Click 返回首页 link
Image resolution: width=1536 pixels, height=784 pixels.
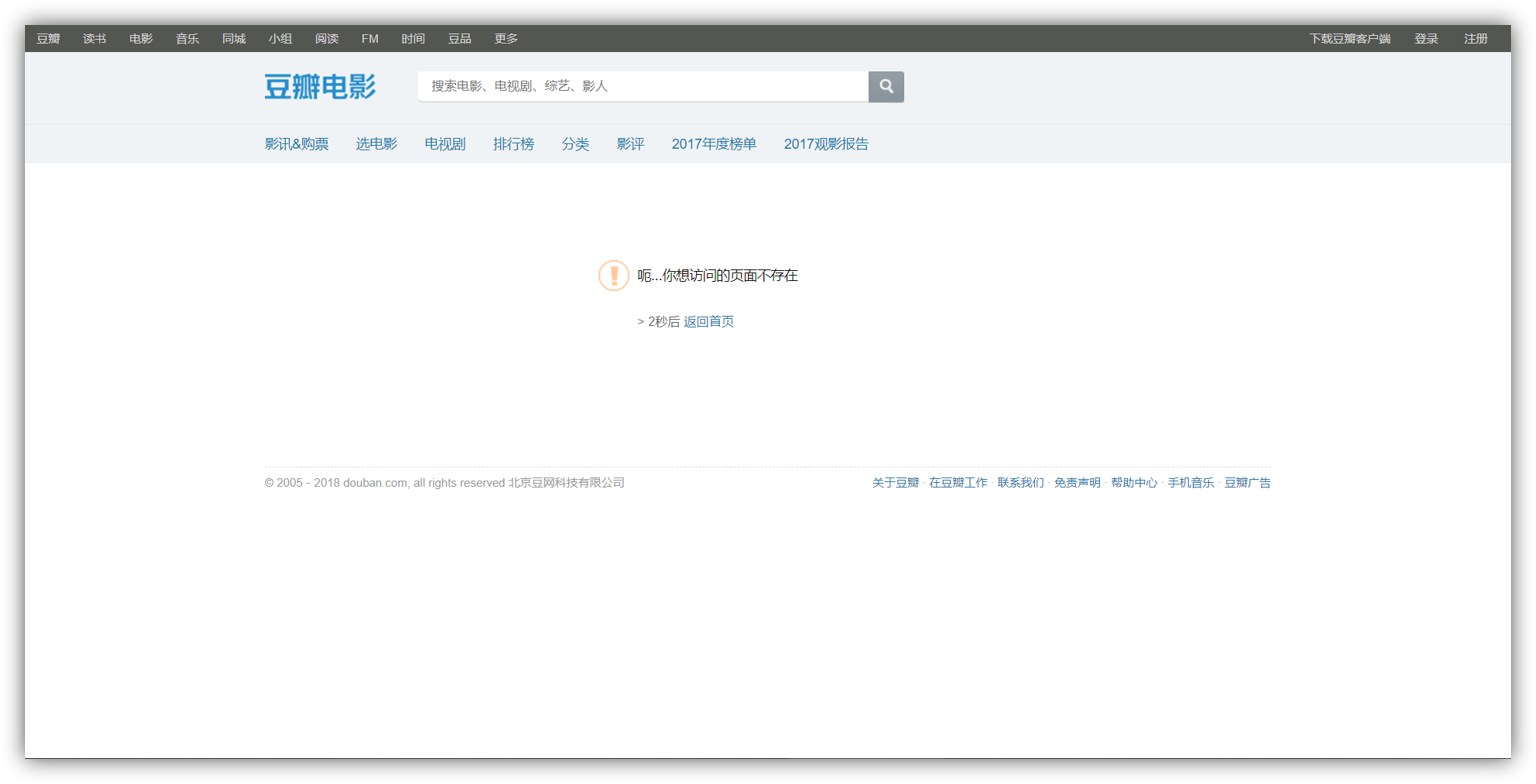709,322
